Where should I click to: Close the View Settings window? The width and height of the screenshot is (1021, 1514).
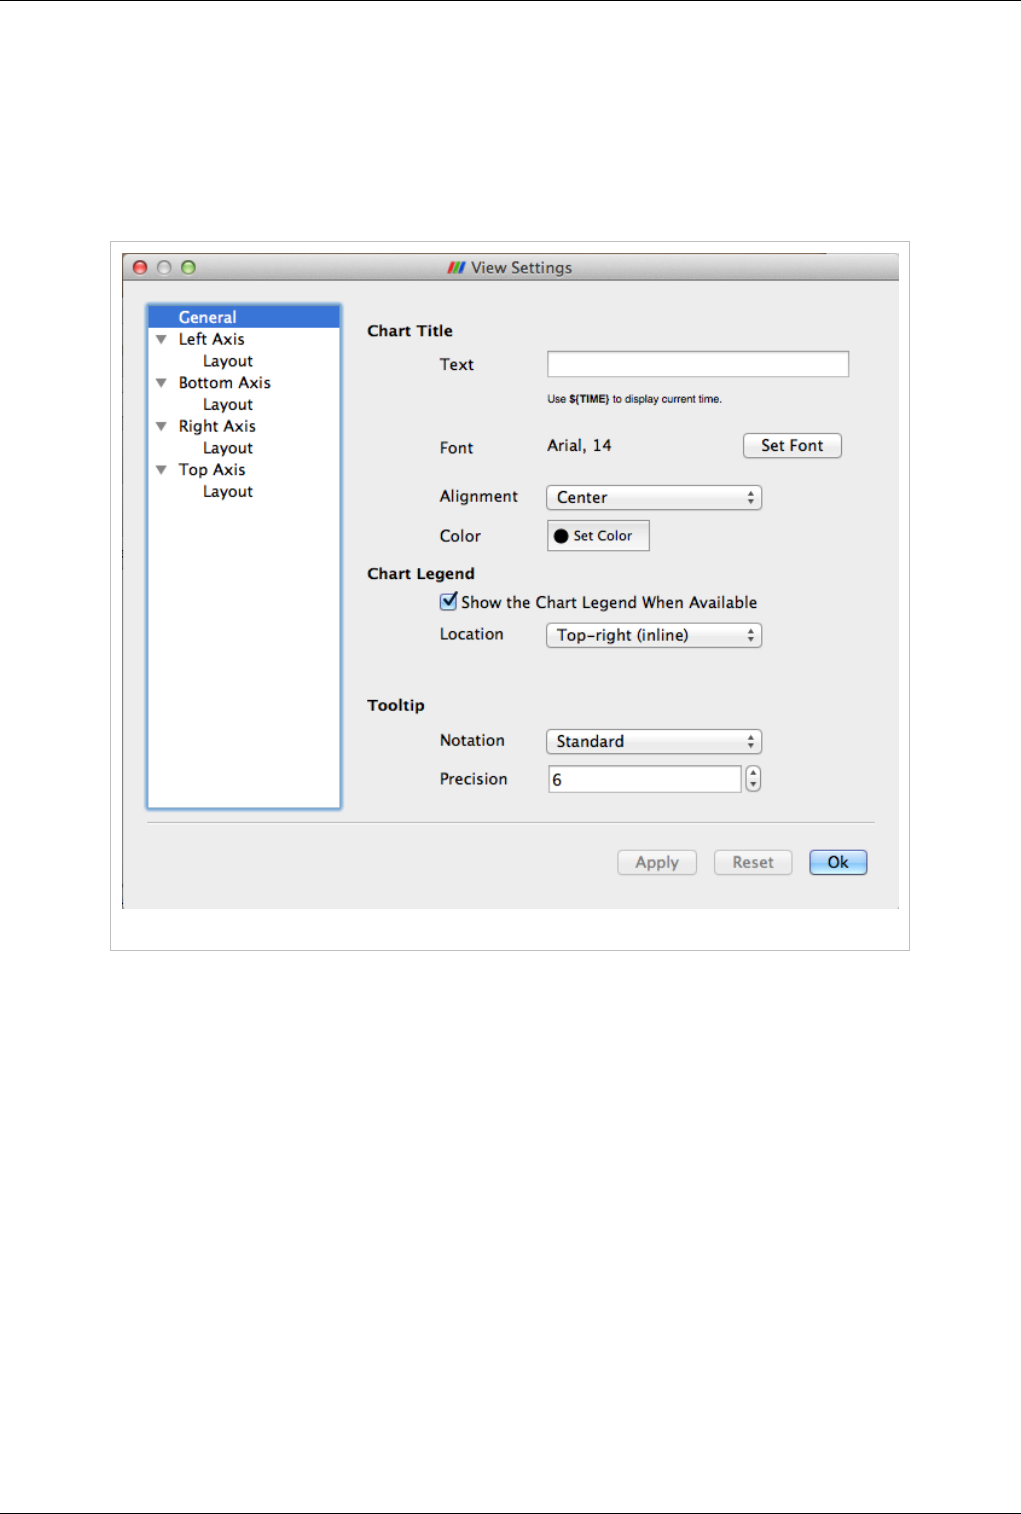pos(140,267)
